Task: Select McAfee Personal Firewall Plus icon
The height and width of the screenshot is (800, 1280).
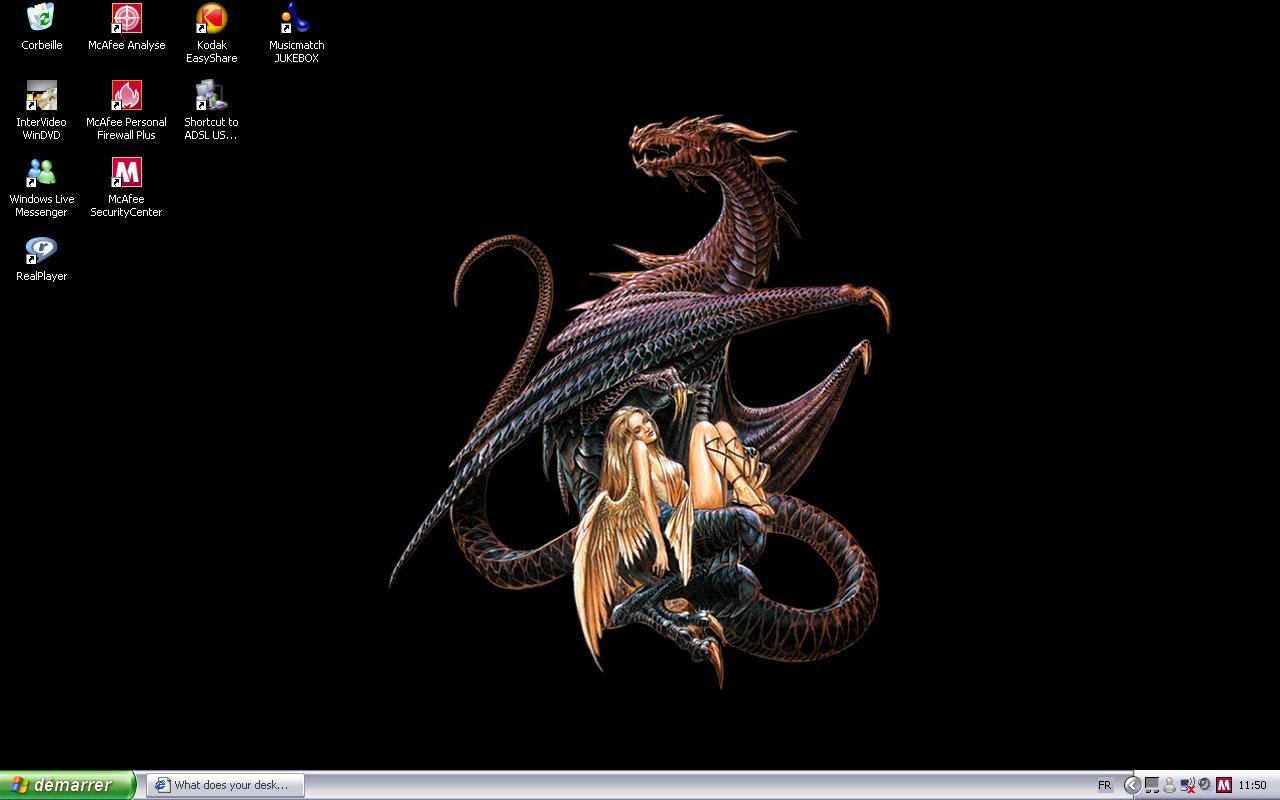Action: click(126, 96)
